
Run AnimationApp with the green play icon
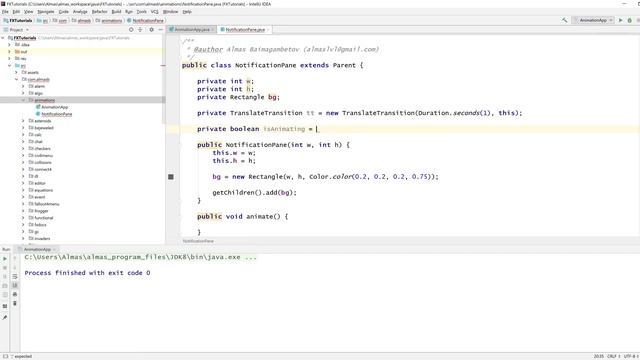click(620, 20)
